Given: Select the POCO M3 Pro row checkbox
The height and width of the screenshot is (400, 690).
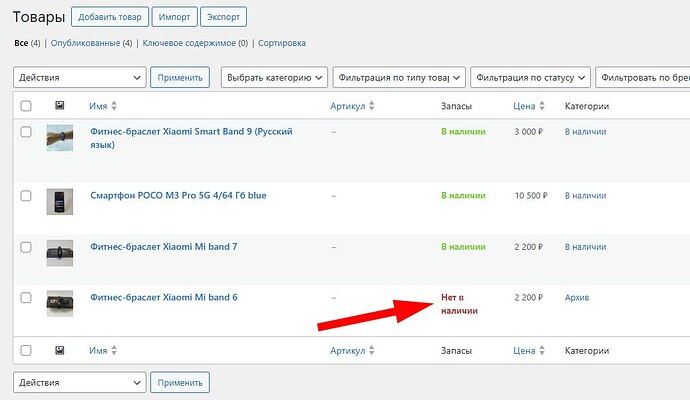Looking at the screenshot, I should tap(26, 195).
